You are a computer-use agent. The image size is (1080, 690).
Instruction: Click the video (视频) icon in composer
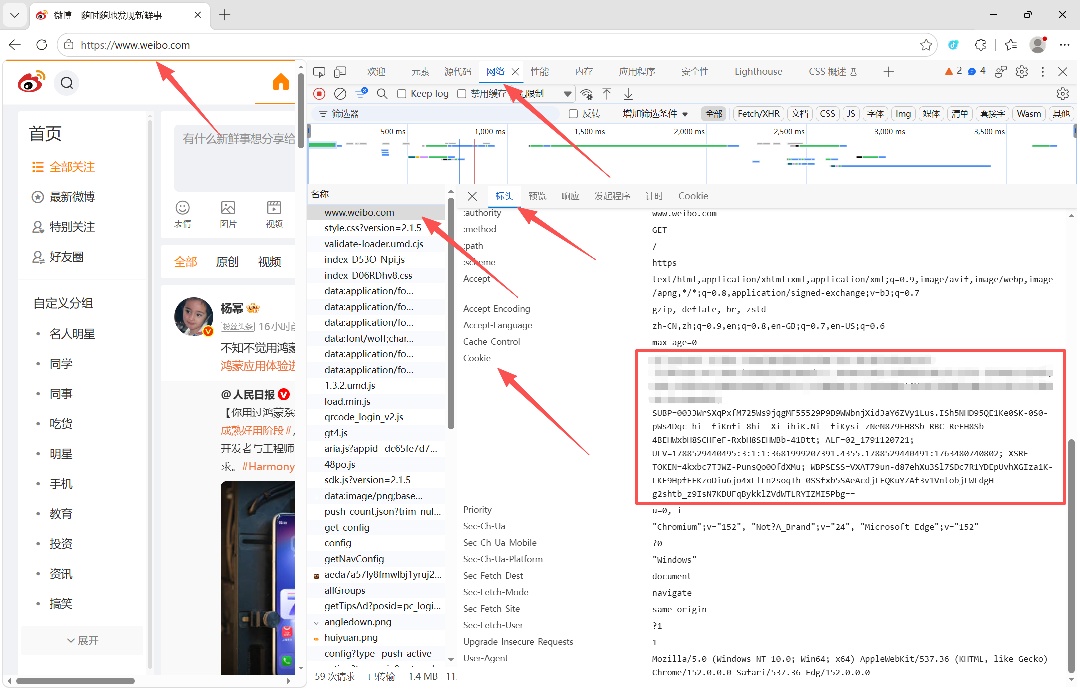tap(274, 208)
